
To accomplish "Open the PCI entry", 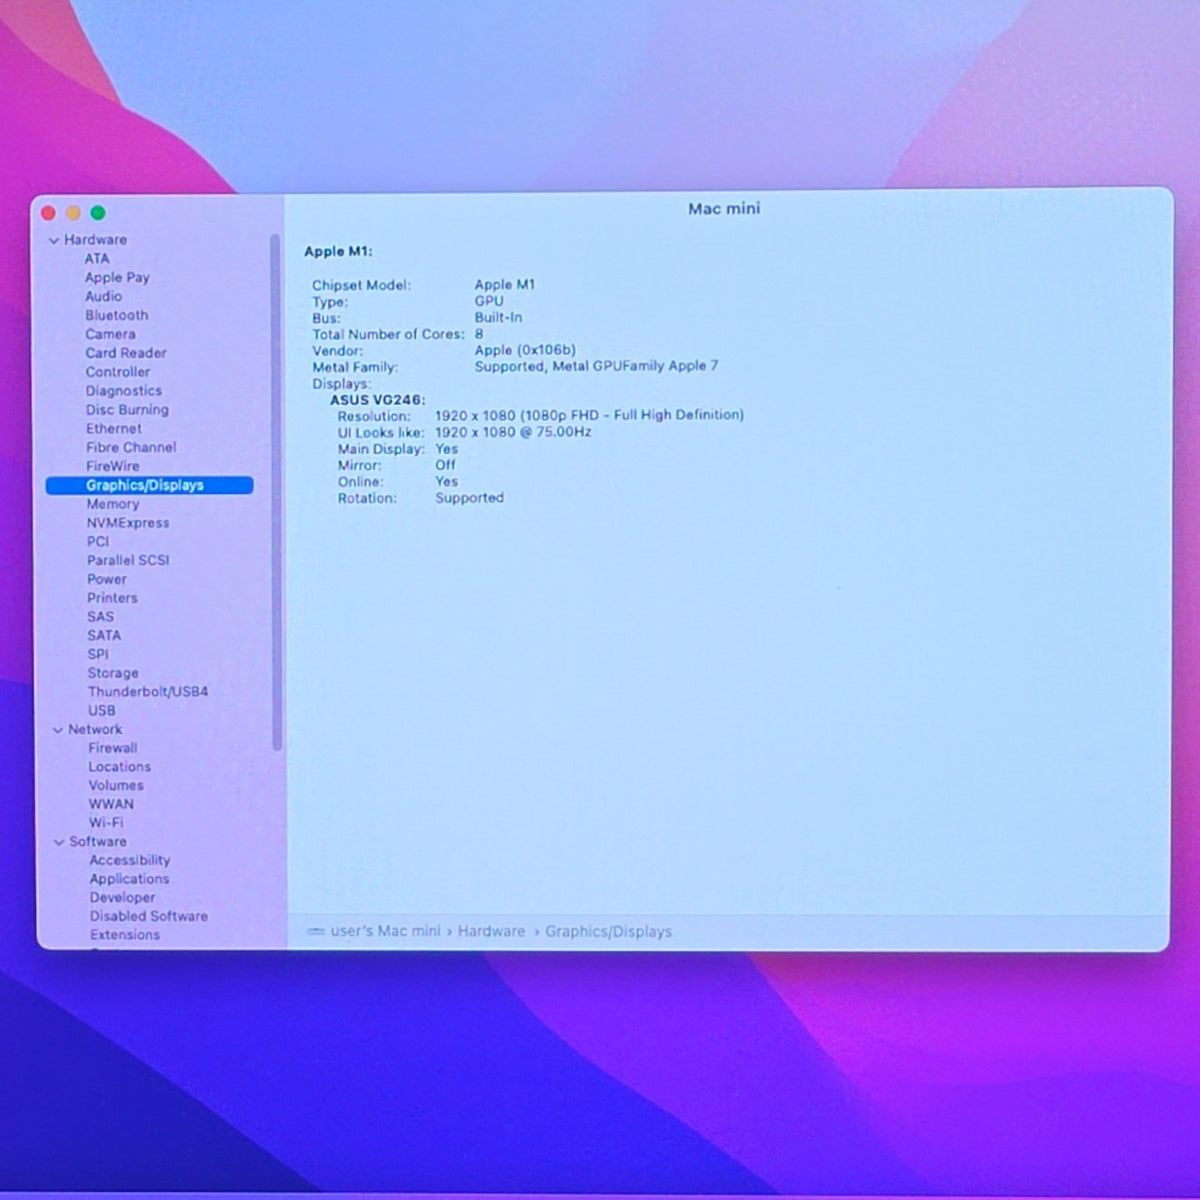I will click(98, 541).
